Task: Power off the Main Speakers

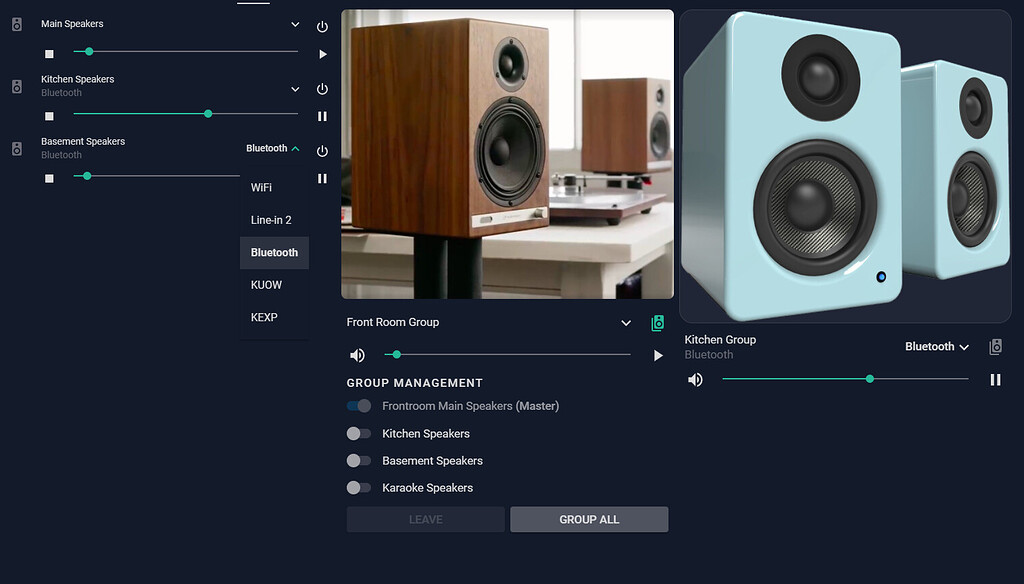Action: pos(321,26)
